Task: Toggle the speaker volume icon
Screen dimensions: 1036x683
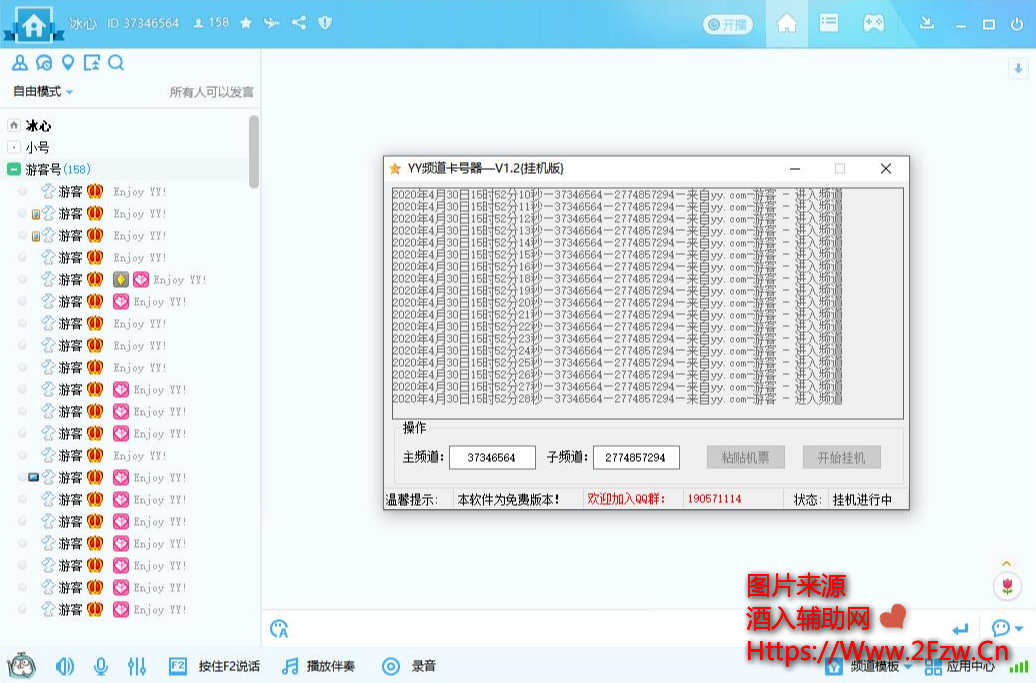Action: (x=65, y=666)
